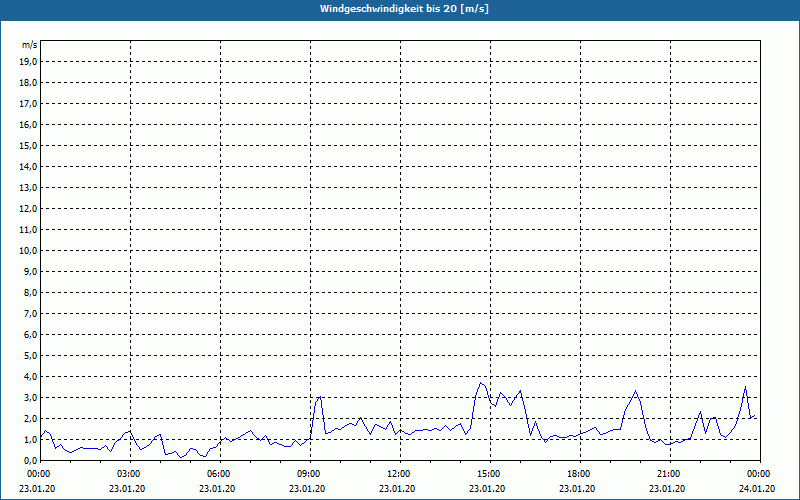The width and height of the screenshot is (800, 500).
Task: Click the '12,0' y-axis tick label
Action: tap(28, 209)
